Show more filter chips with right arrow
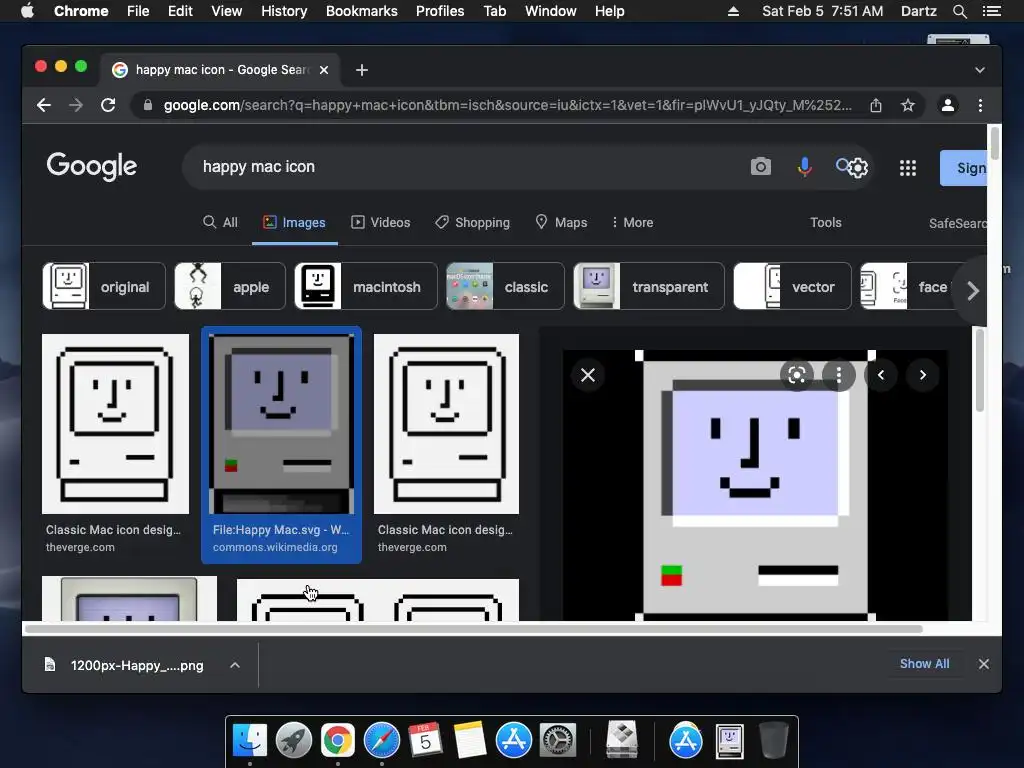The image size is (1024, 768). coord(973,291)
